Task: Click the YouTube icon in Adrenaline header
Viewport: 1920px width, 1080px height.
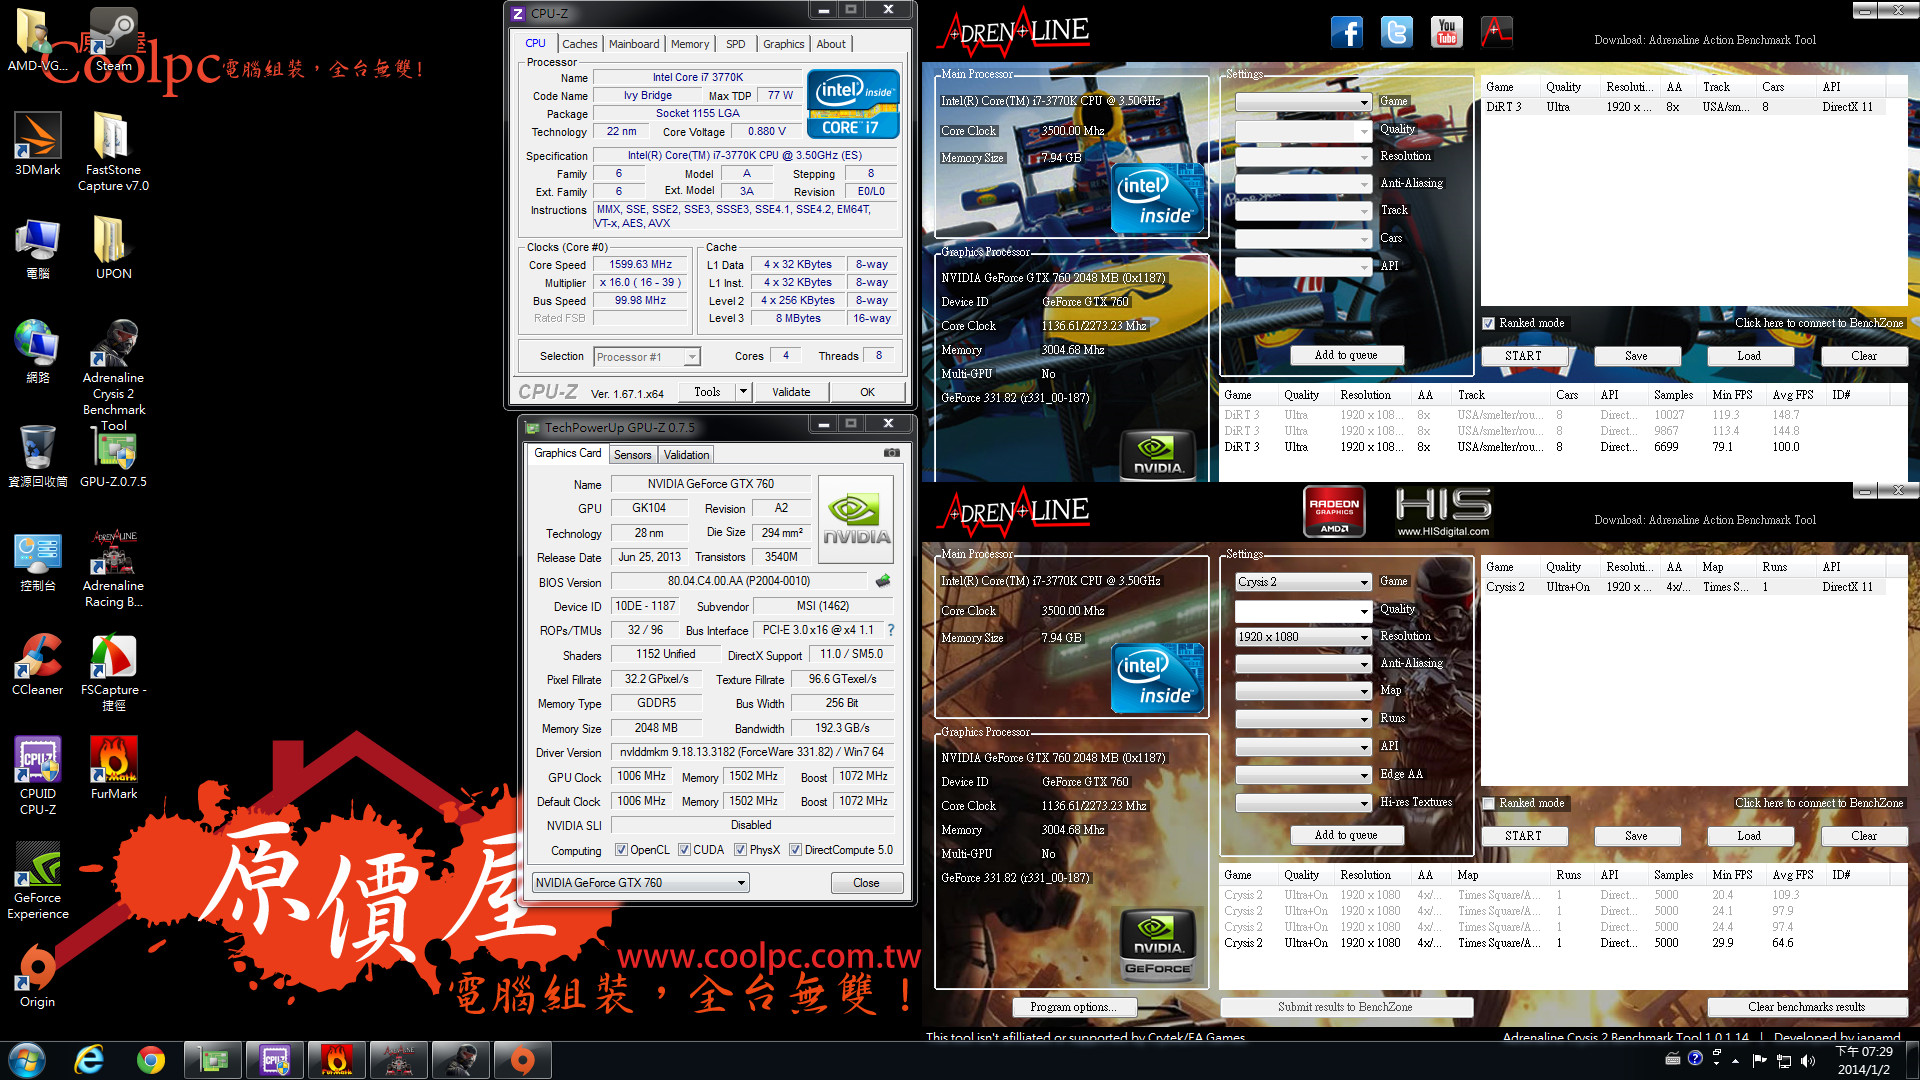Action: [1446, 32]
